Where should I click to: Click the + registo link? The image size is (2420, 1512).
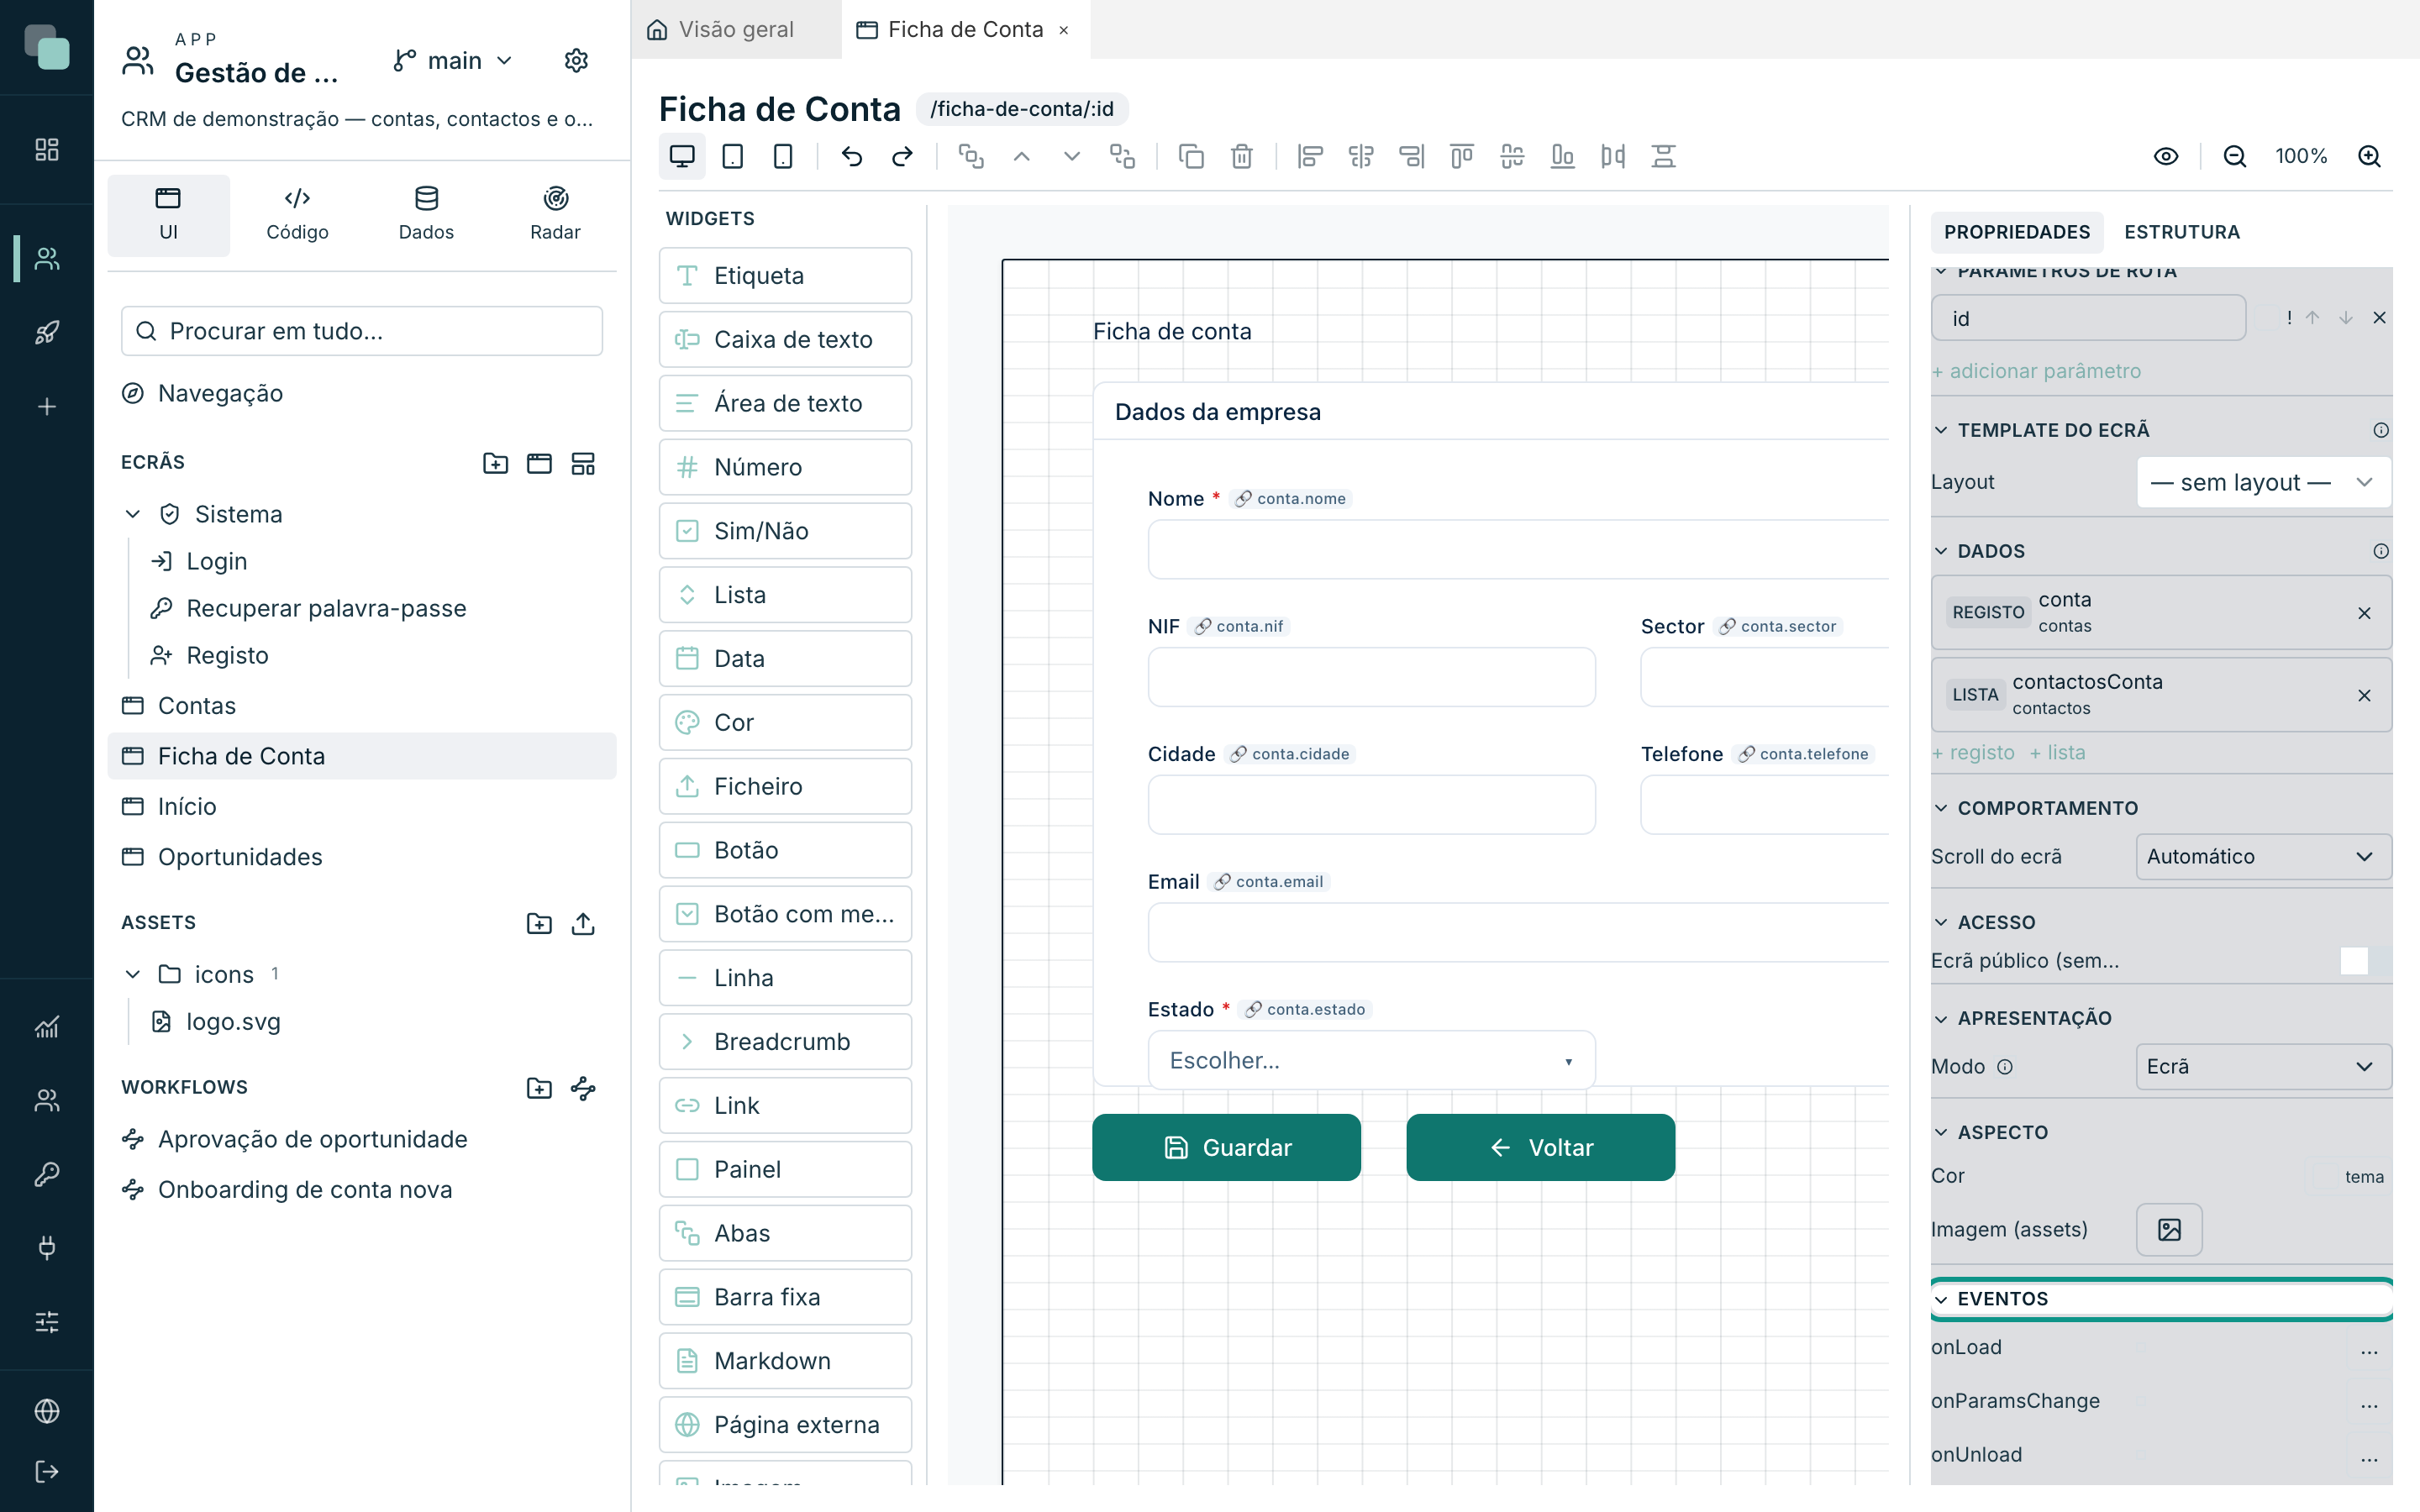tap(1973, 753)
